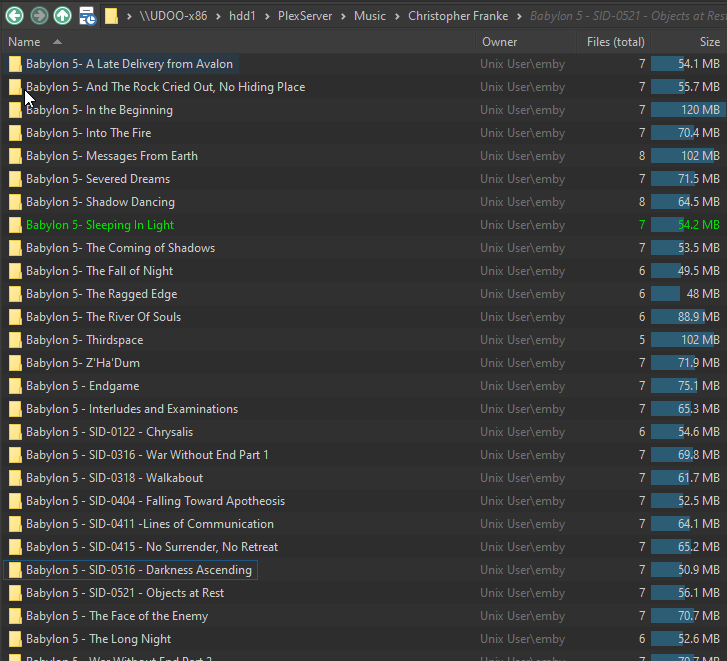Sort by the Files (total) column
Viewport: 727px width, 661px height.
pyautogui.click(x=615, y=42)
